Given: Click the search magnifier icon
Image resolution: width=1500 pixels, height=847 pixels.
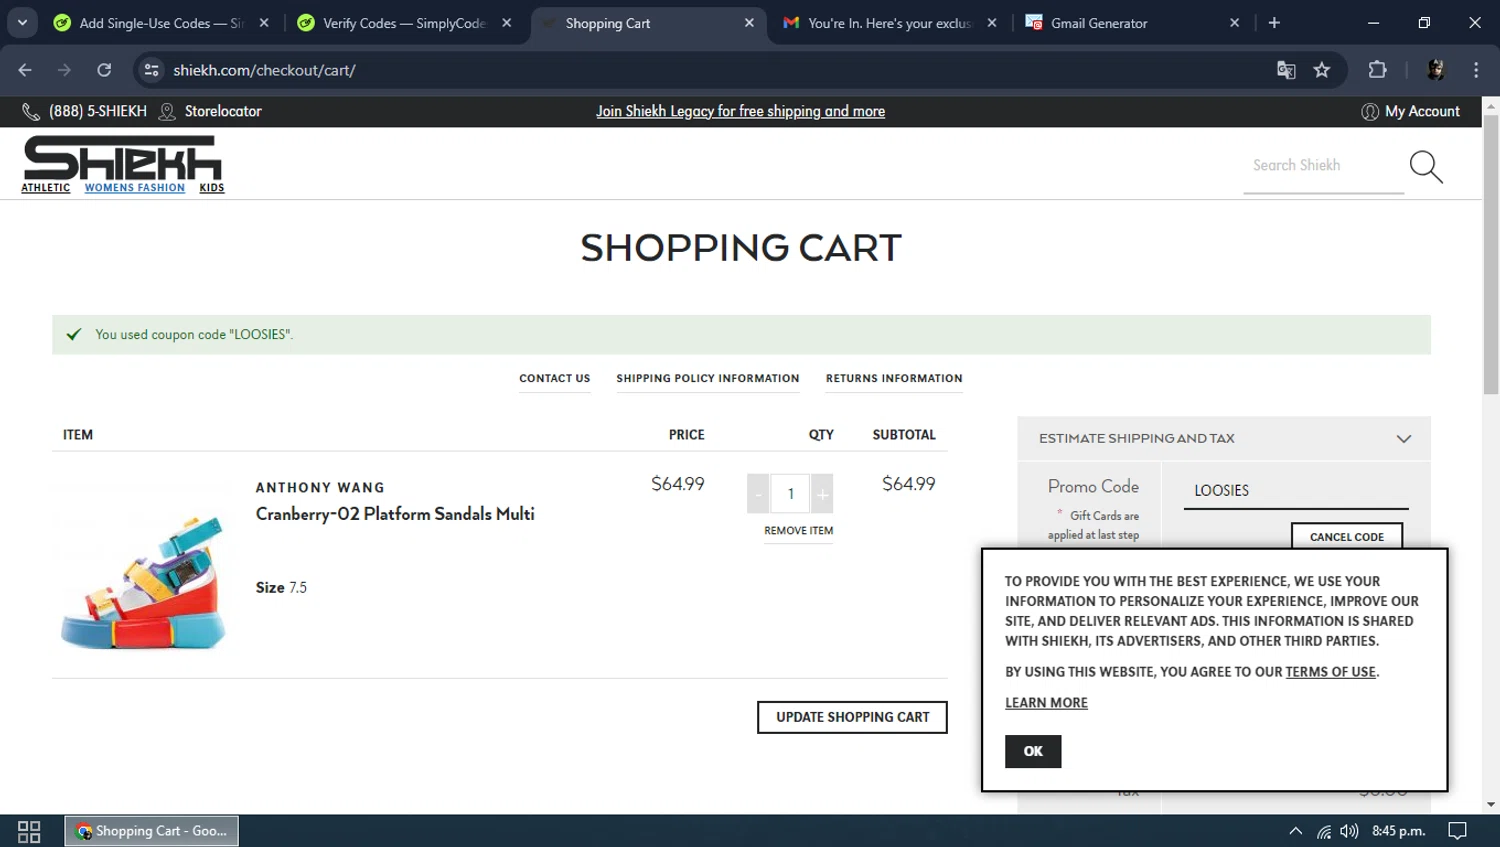Looking at the screenshot, I should [x=1426, y=167].
